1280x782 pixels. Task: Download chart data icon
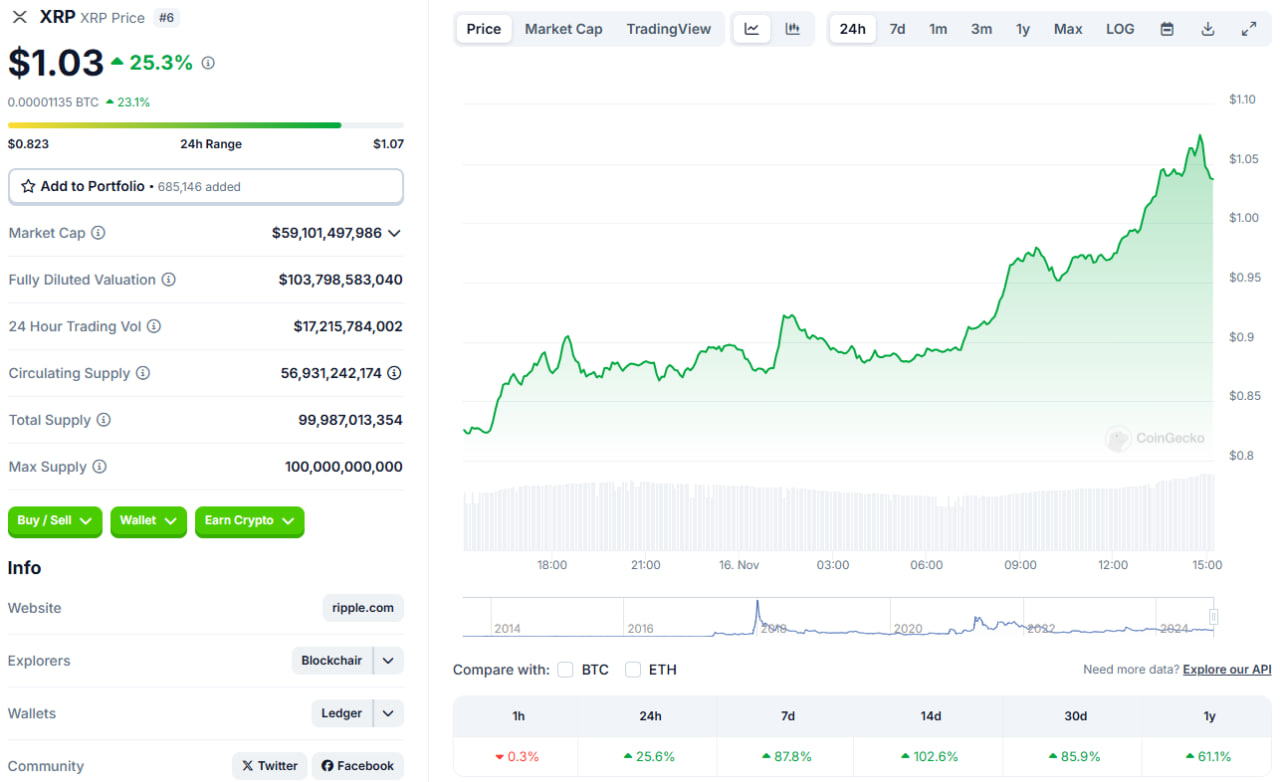coord(1208,29)
